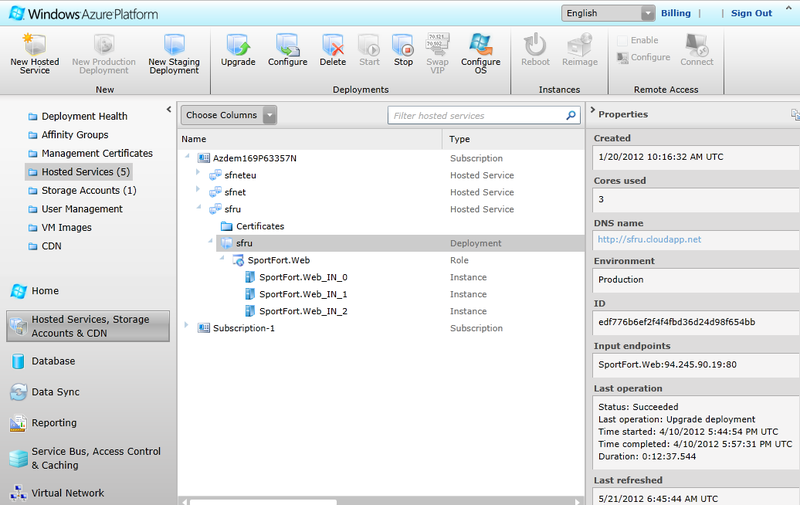This screenshot has height=505, width=800.
Task: Tick the Remote Access Enable checkbox
Action: point(622,40)
